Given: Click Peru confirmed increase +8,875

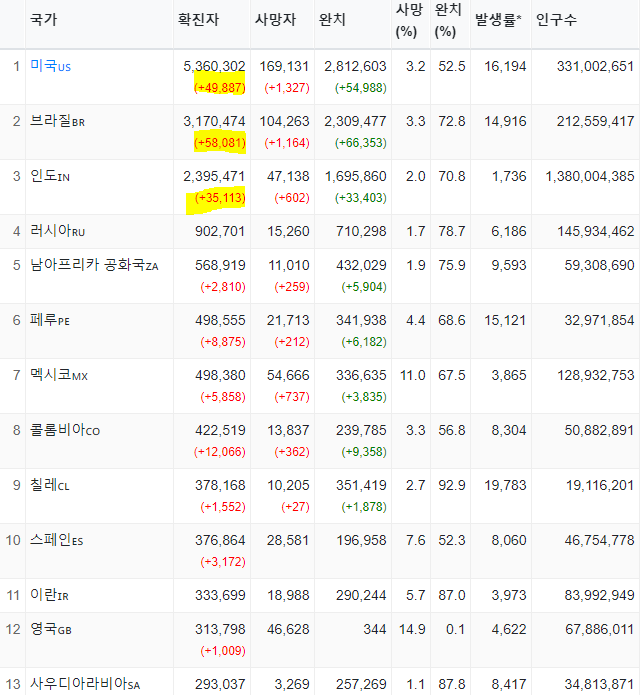Looking at the screenshot, I should (x=223, y=342).
